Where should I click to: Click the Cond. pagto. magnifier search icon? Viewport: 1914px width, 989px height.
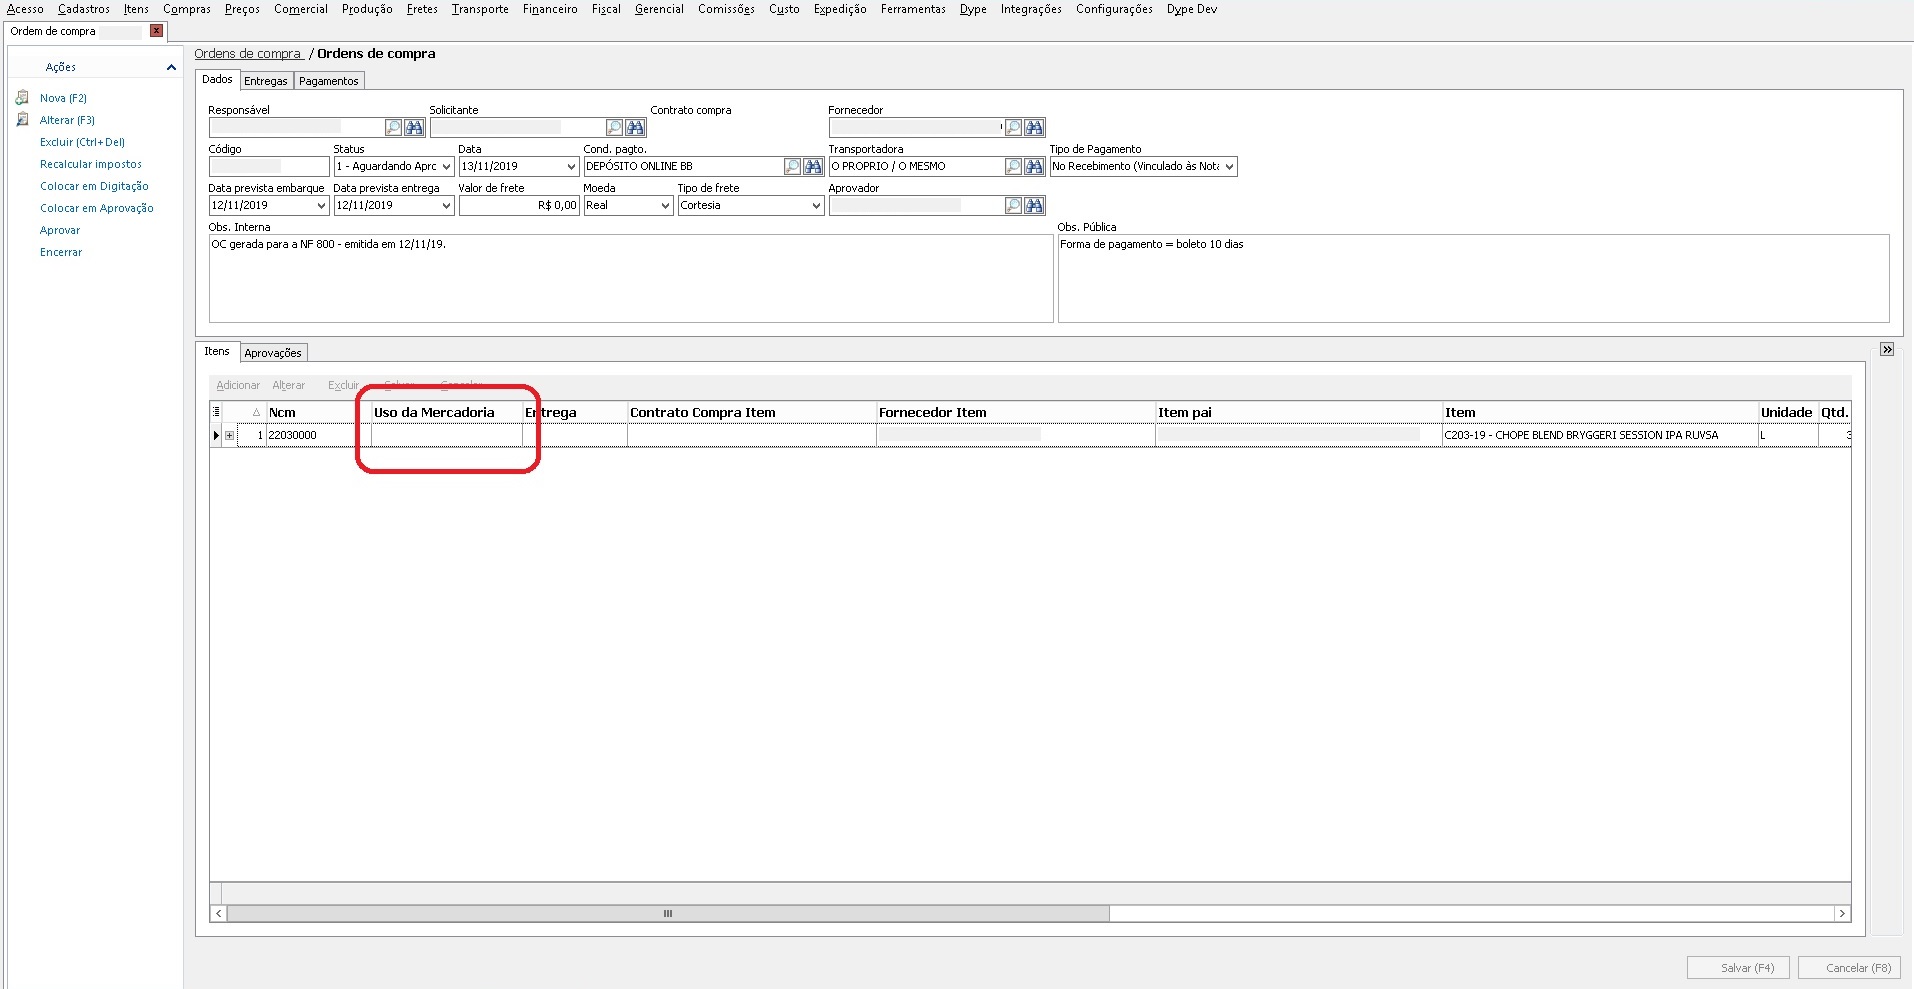pyautogui.click(x=793, y=167)
